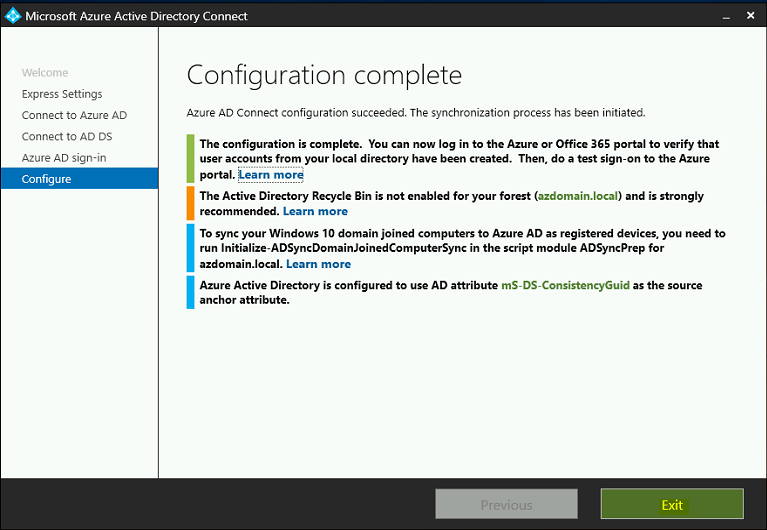
Task: Click Initialize-ADSyncDomainJoinedComputerSync script name text
Action: (343, 248)
